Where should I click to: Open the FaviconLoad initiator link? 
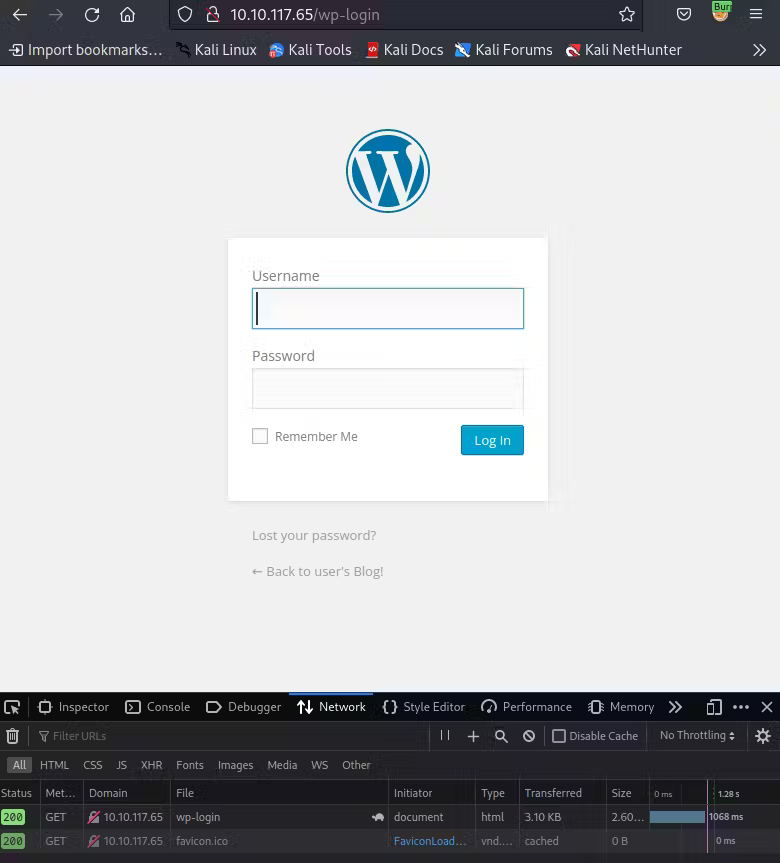[x=430, y=841]
